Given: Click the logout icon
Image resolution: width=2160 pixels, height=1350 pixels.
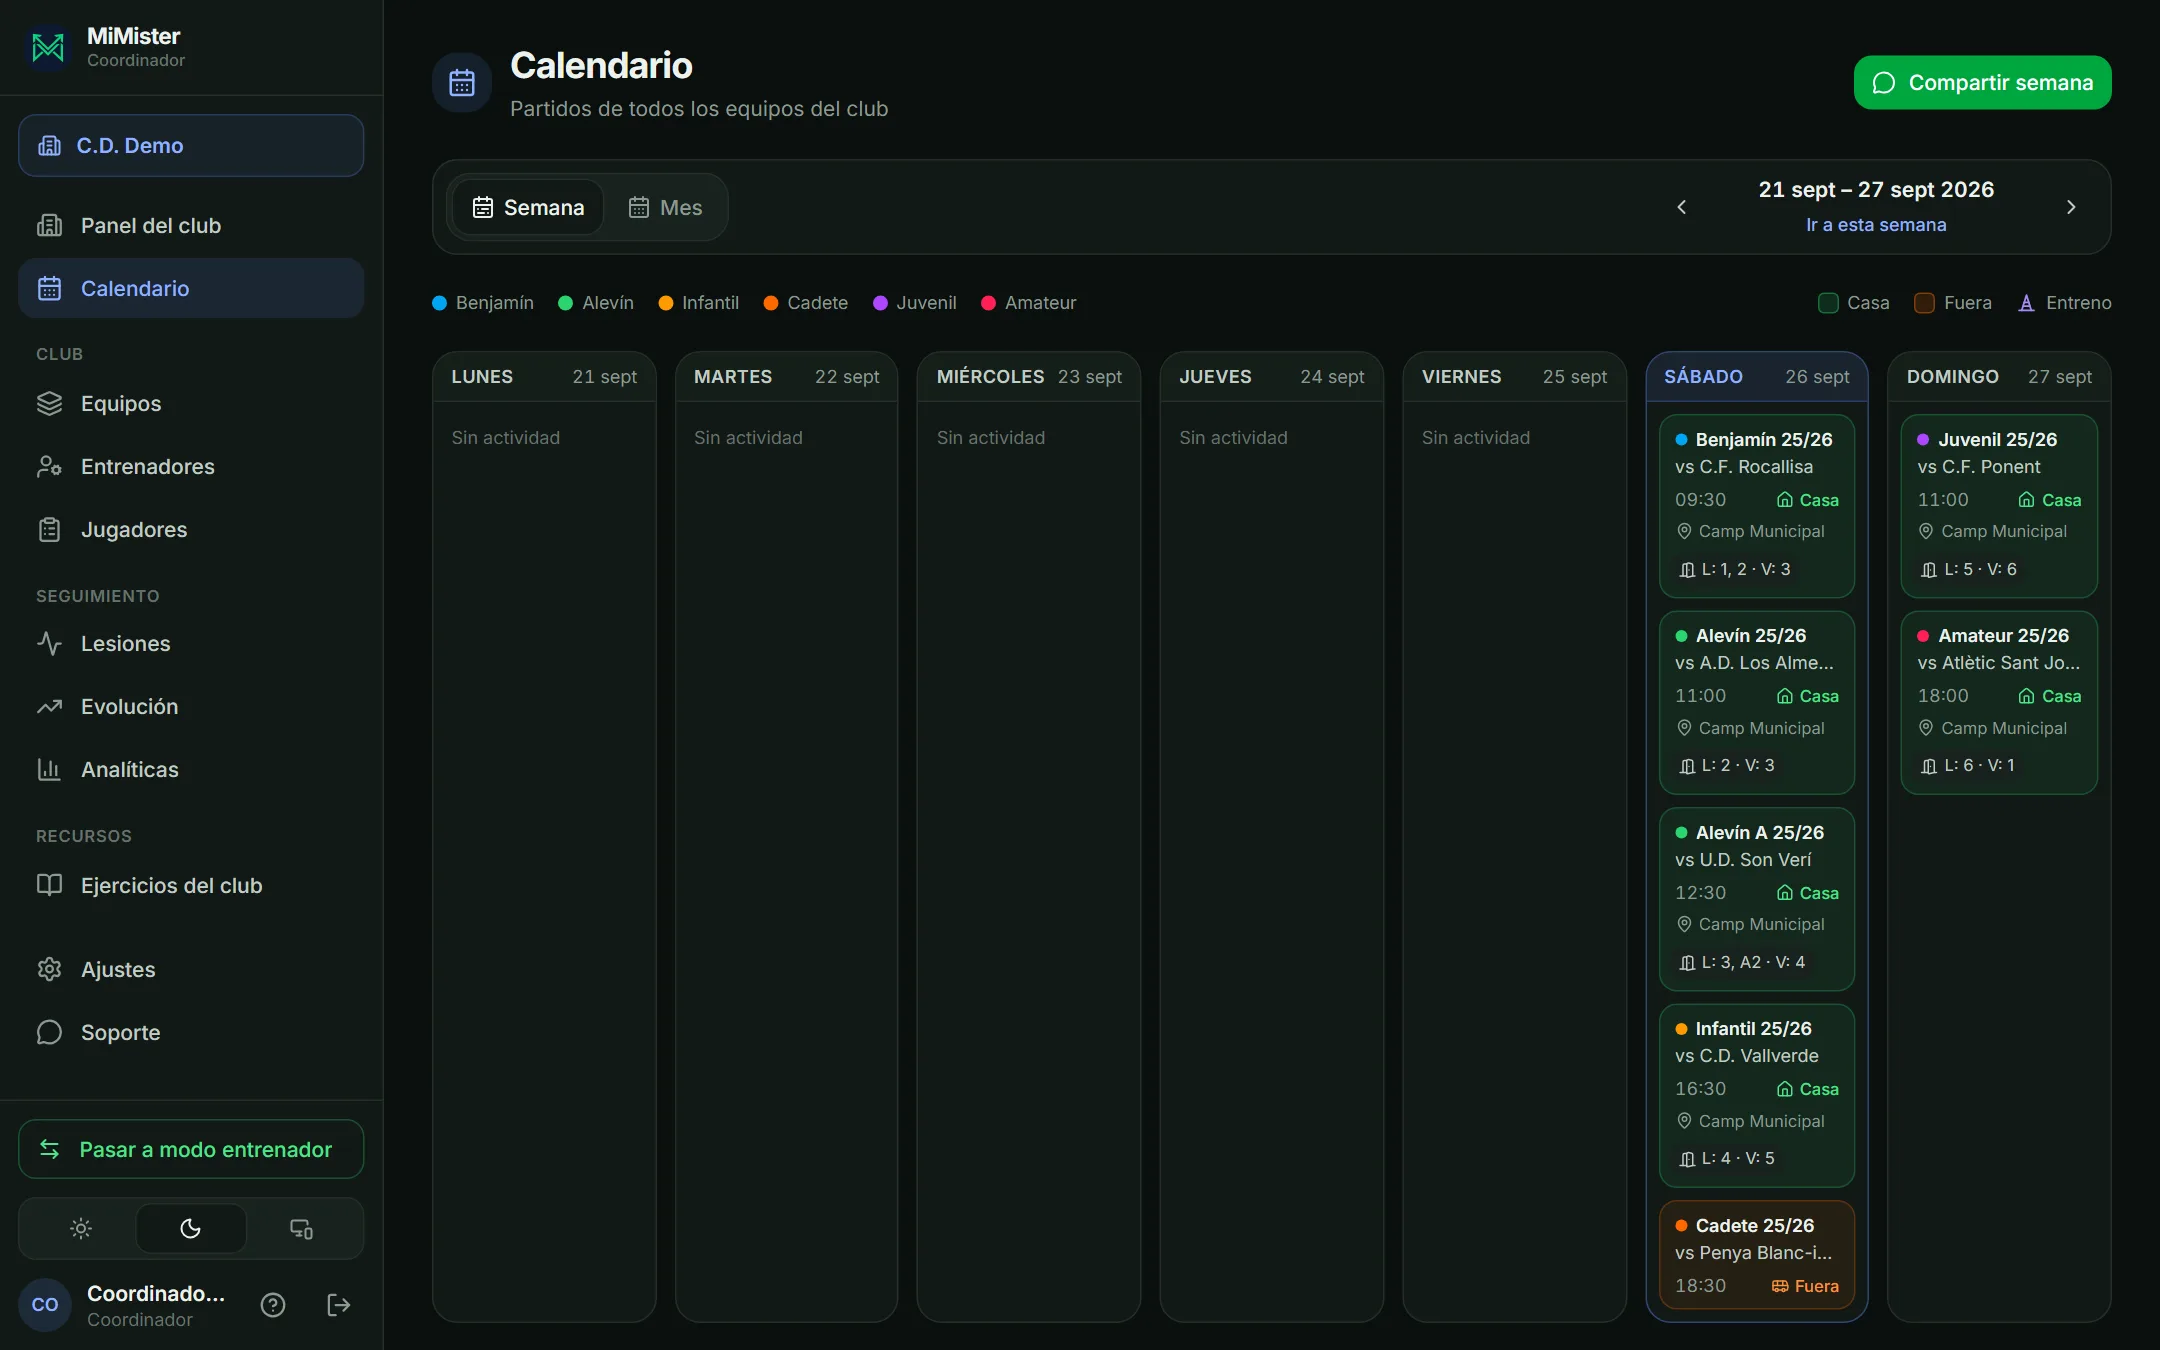Looking at the screenshot, I should click(x=339, y=1305).
